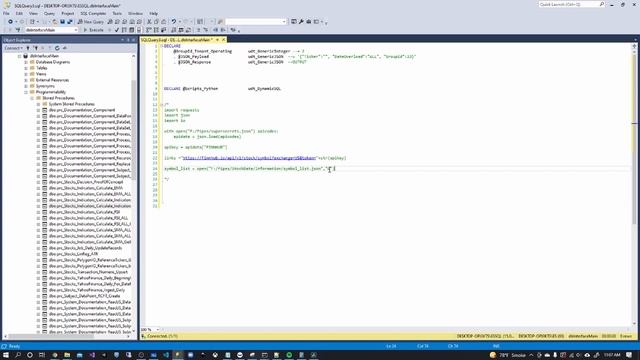Click the hyperlink URL in the code
This screenshot has height=360, width=640.
click(249, 158)
